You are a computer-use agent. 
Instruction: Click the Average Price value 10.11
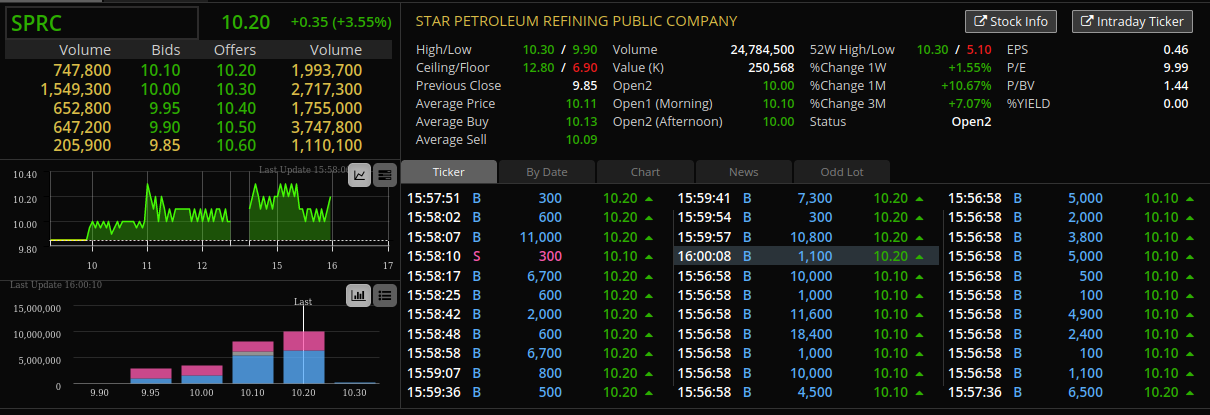pos(581,104)
